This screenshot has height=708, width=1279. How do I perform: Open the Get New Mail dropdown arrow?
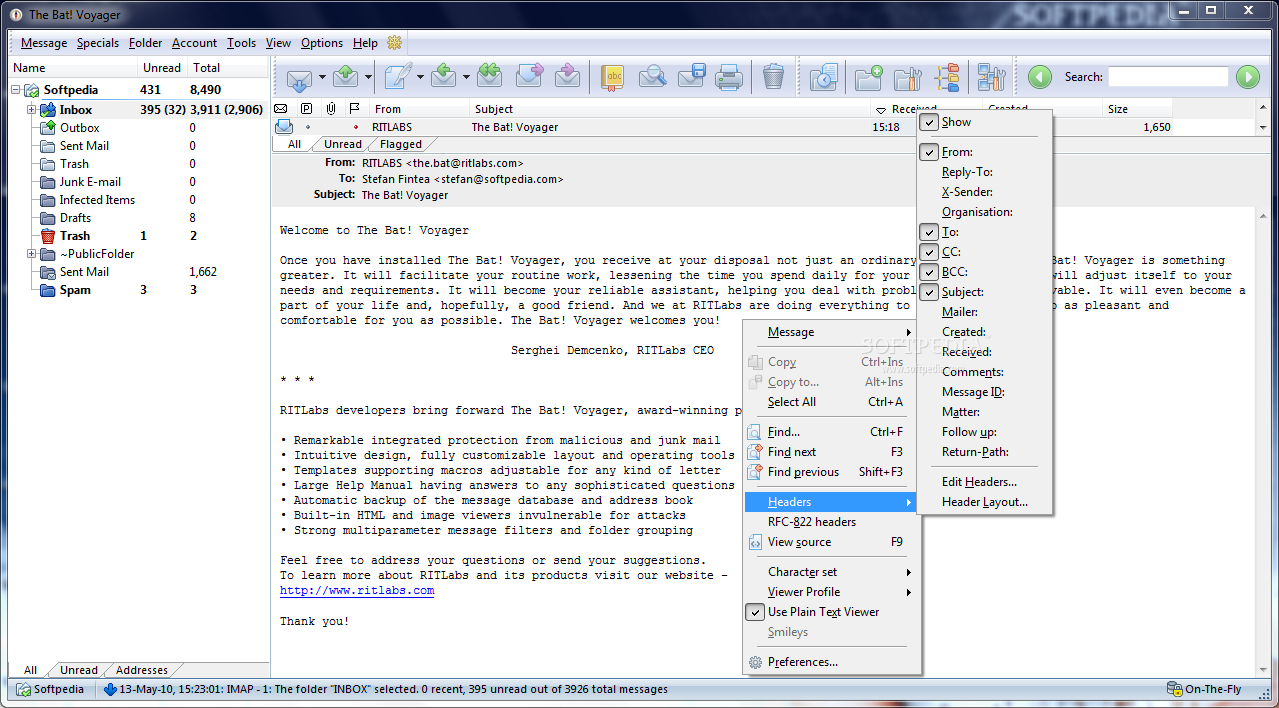(322, 77)
